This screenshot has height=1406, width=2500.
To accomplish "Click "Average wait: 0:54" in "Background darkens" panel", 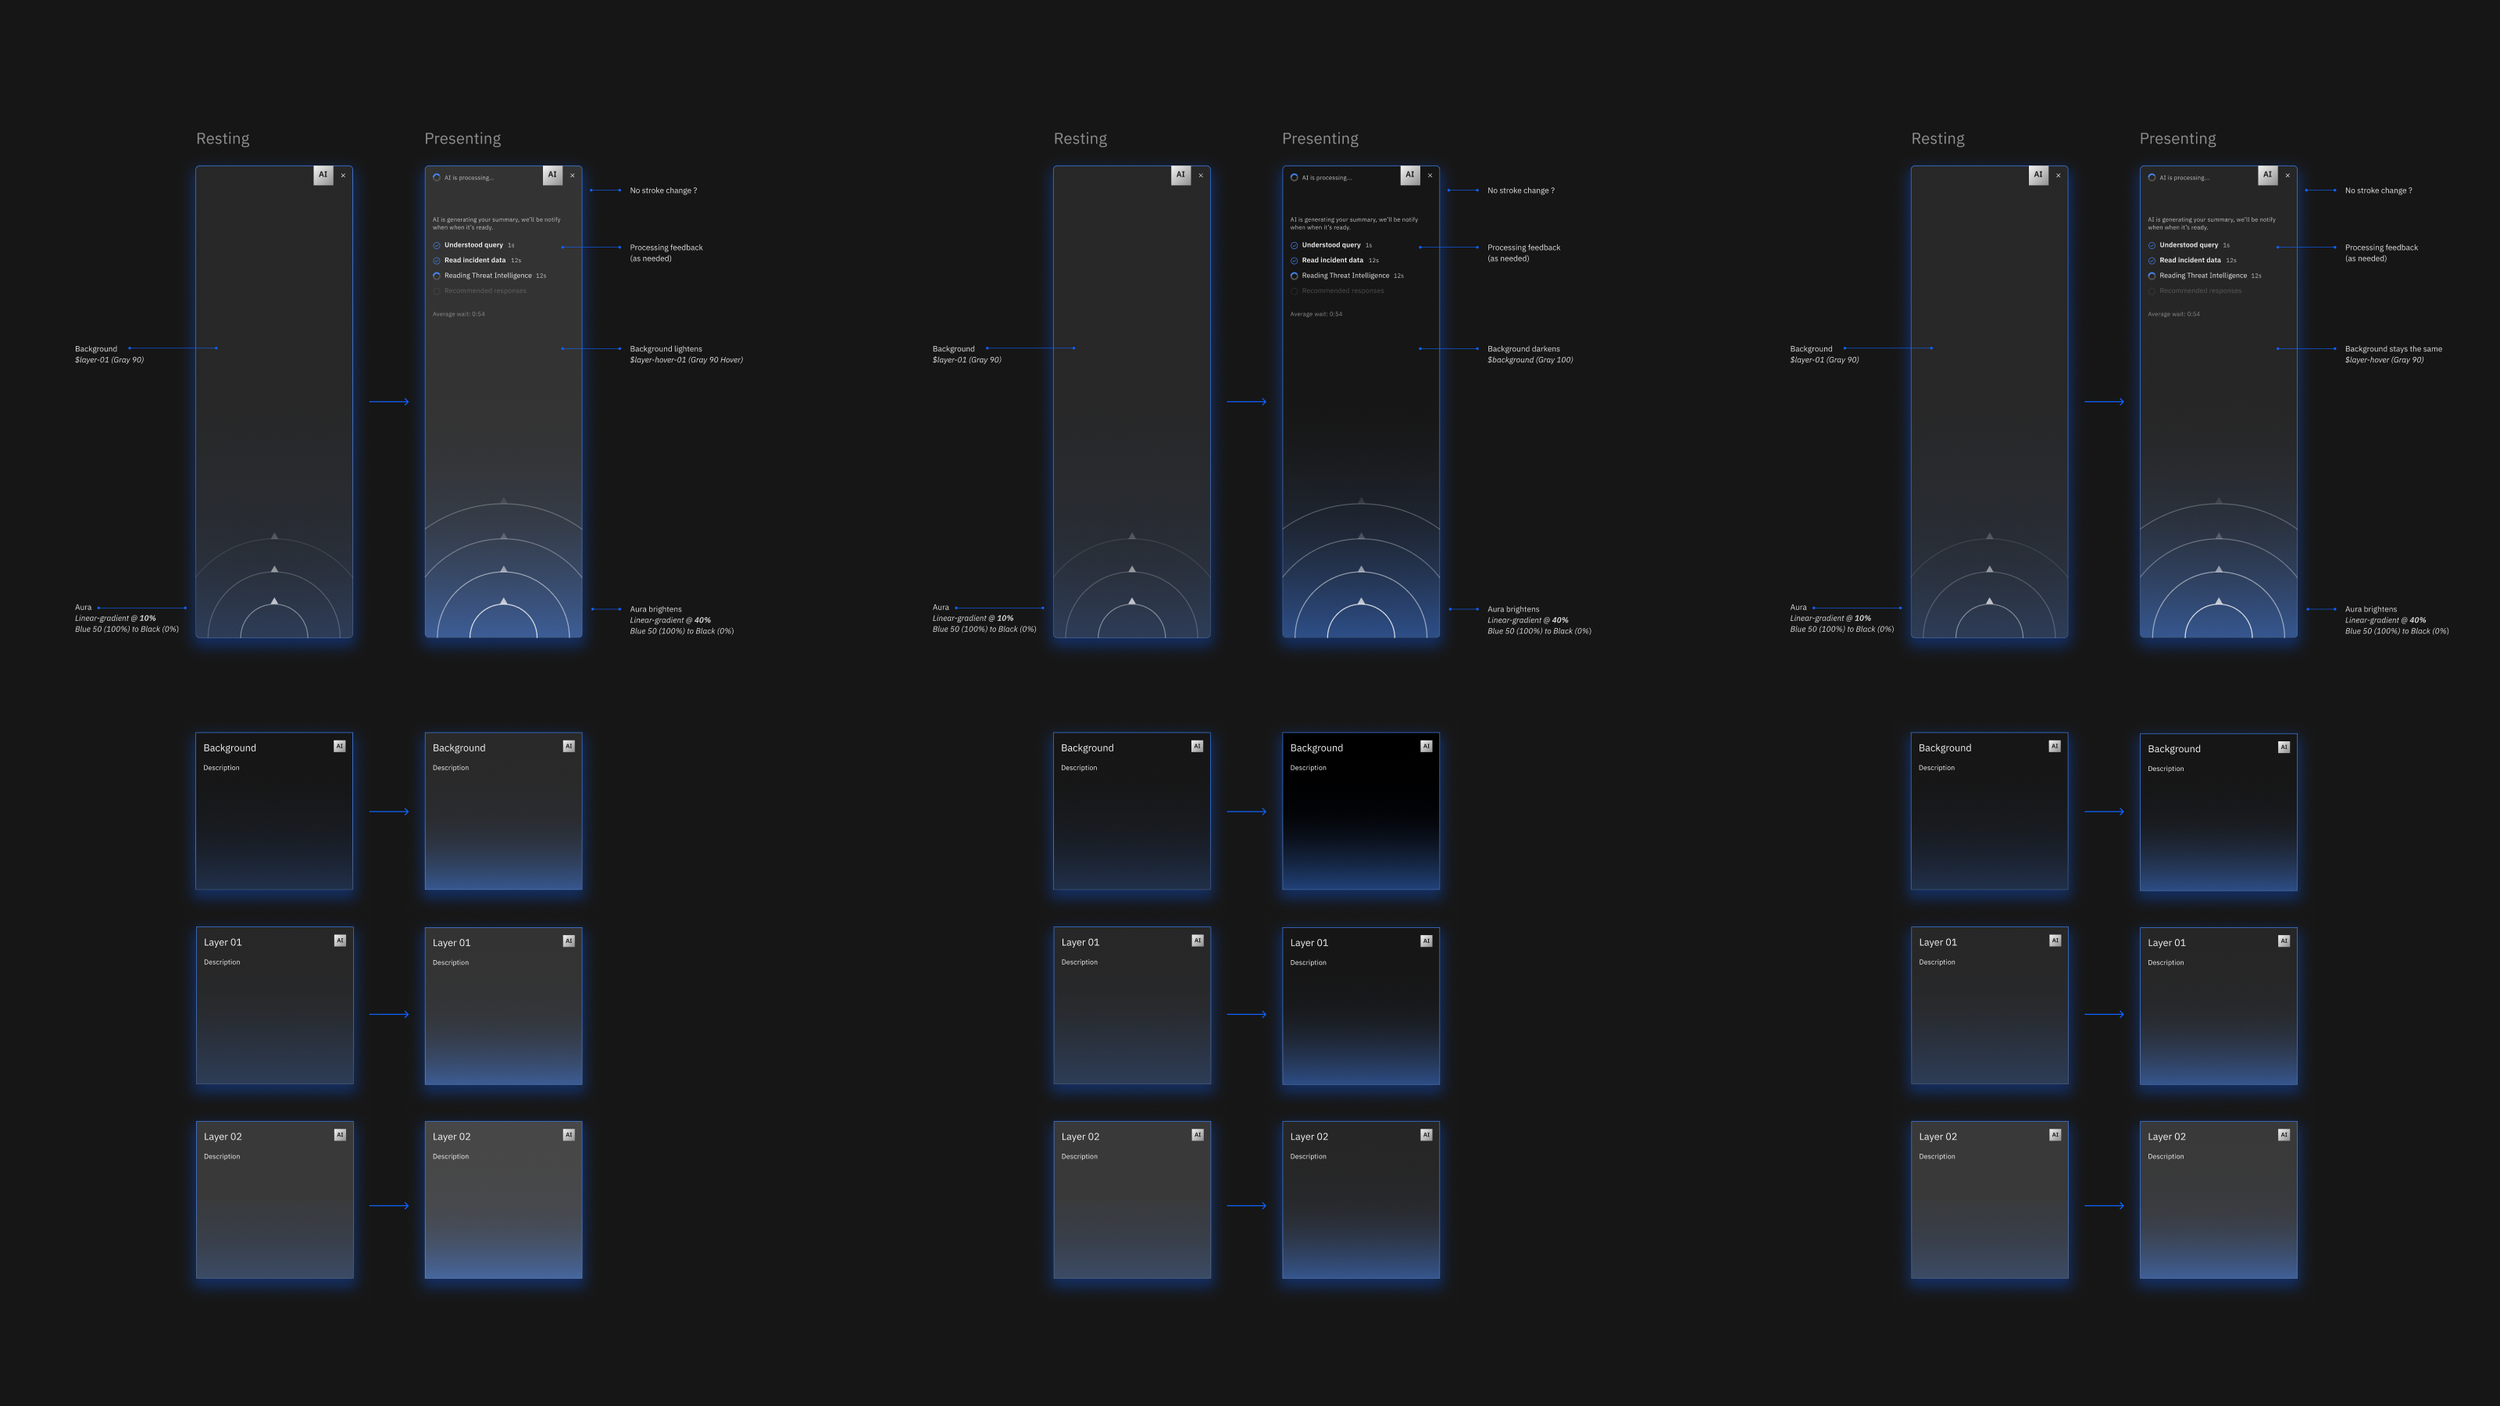I will [x=1316, y=314].
